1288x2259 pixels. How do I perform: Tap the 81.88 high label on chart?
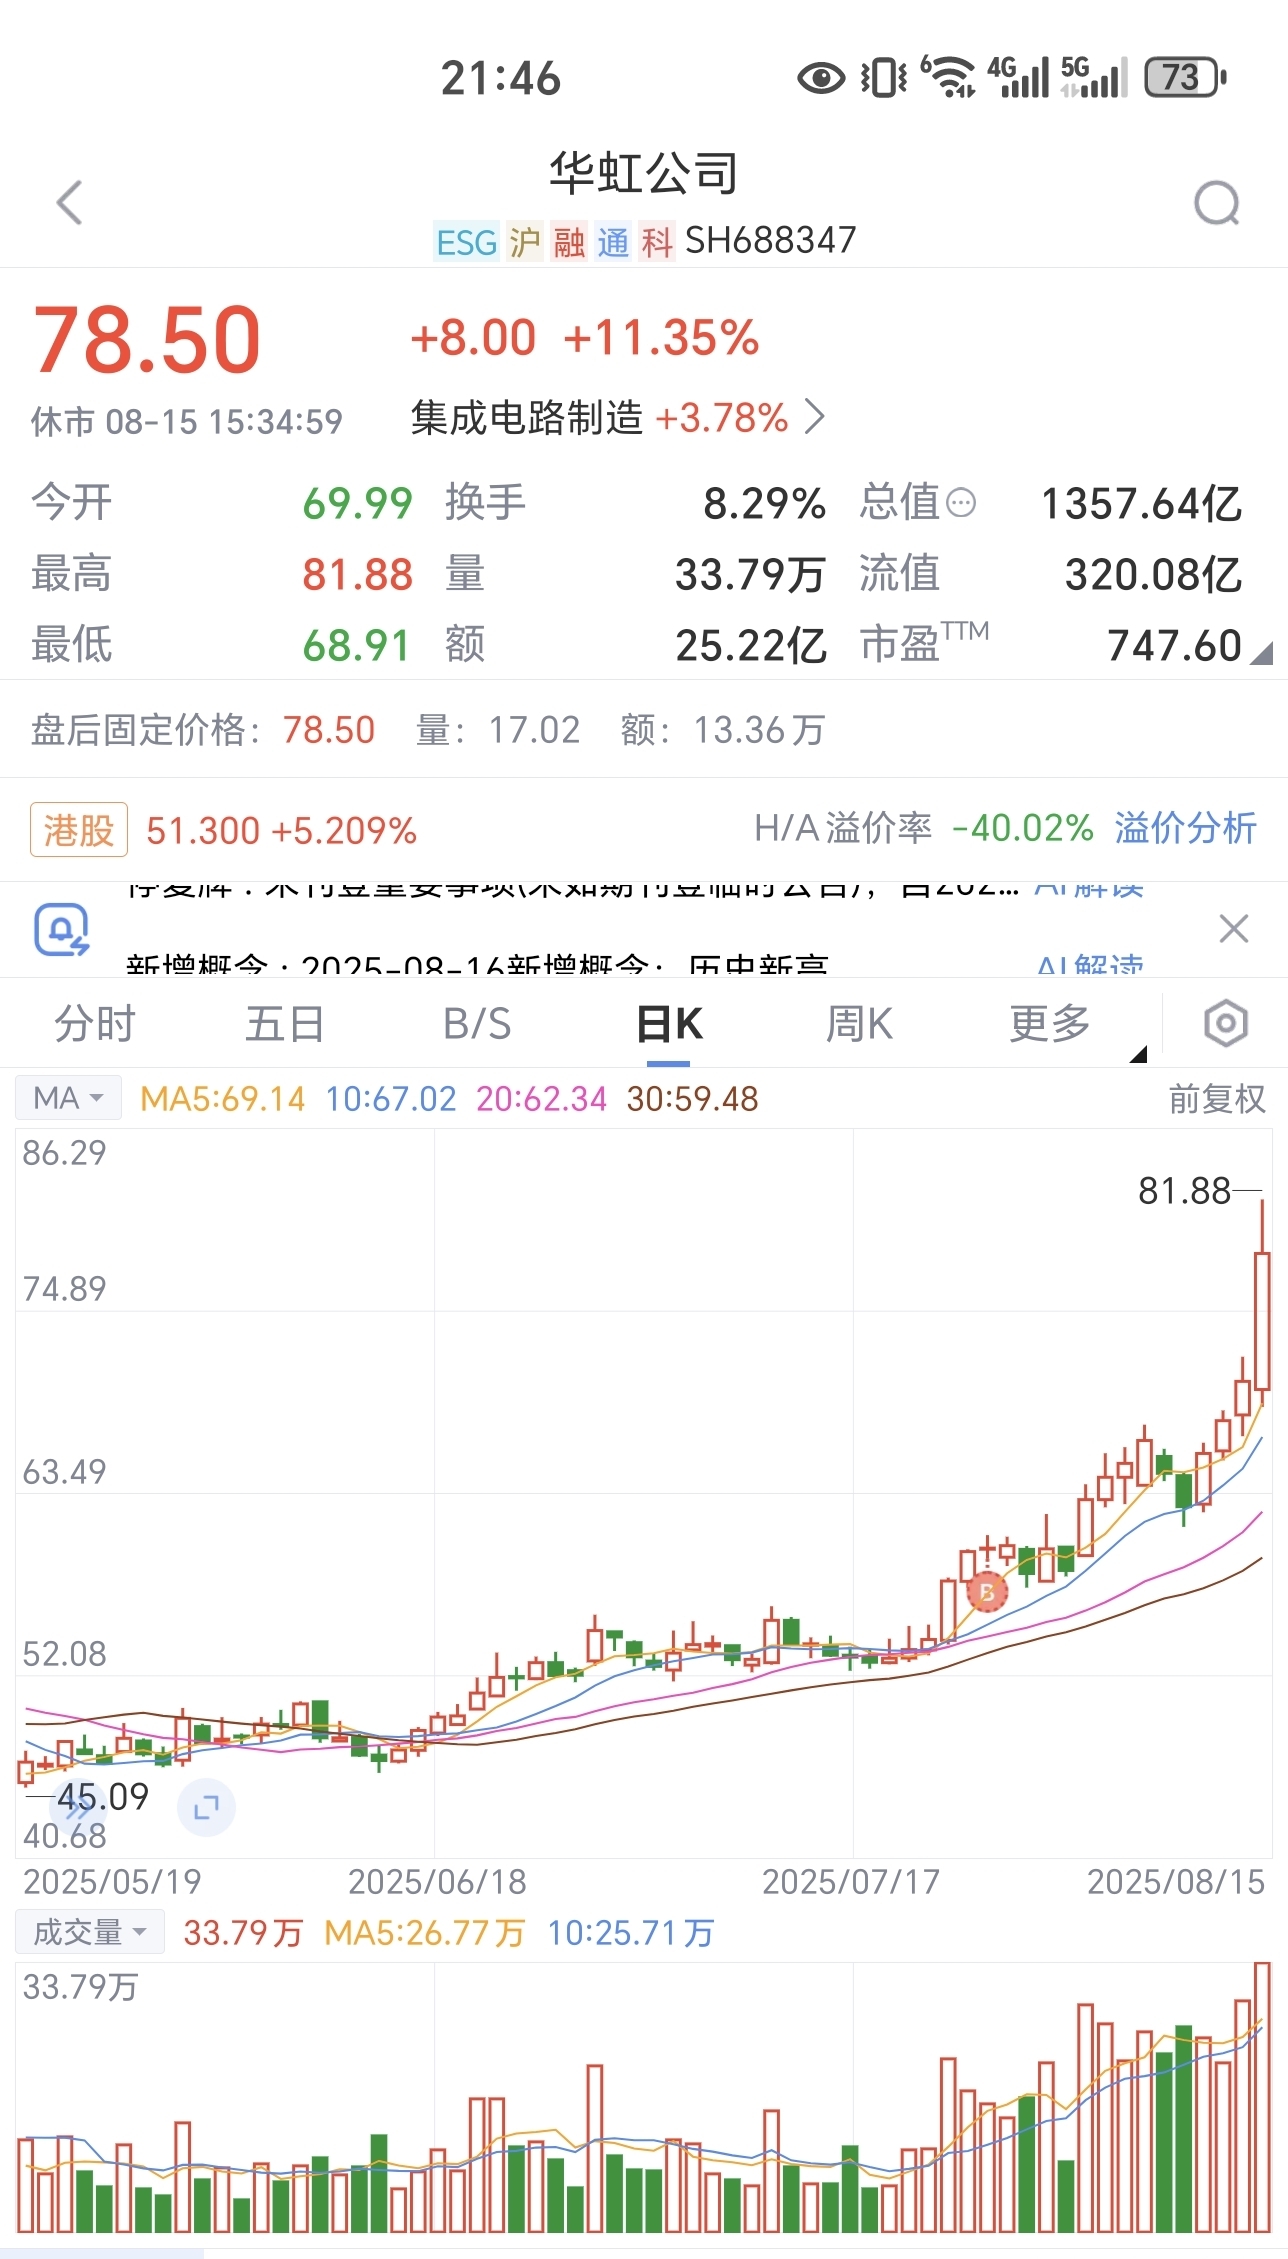tap(1184, 1191)
